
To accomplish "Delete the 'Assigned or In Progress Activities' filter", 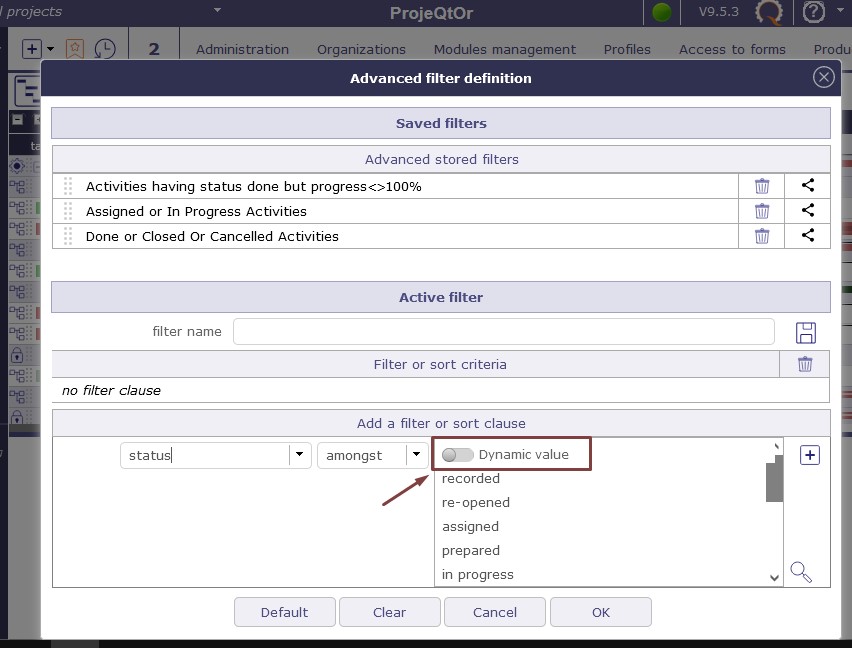I will [762, 211].
